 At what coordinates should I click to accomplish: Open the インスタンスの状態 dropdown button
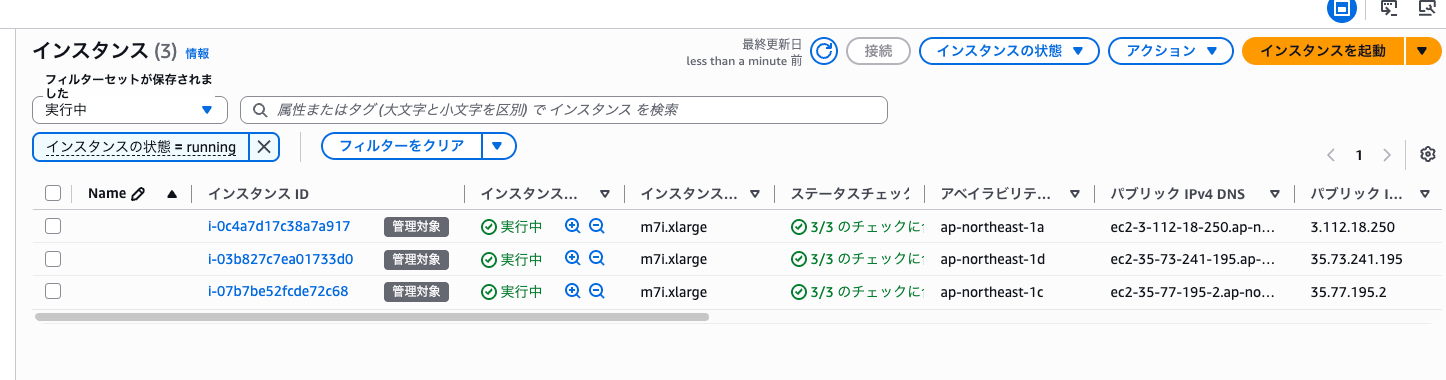click(1009, 51)
